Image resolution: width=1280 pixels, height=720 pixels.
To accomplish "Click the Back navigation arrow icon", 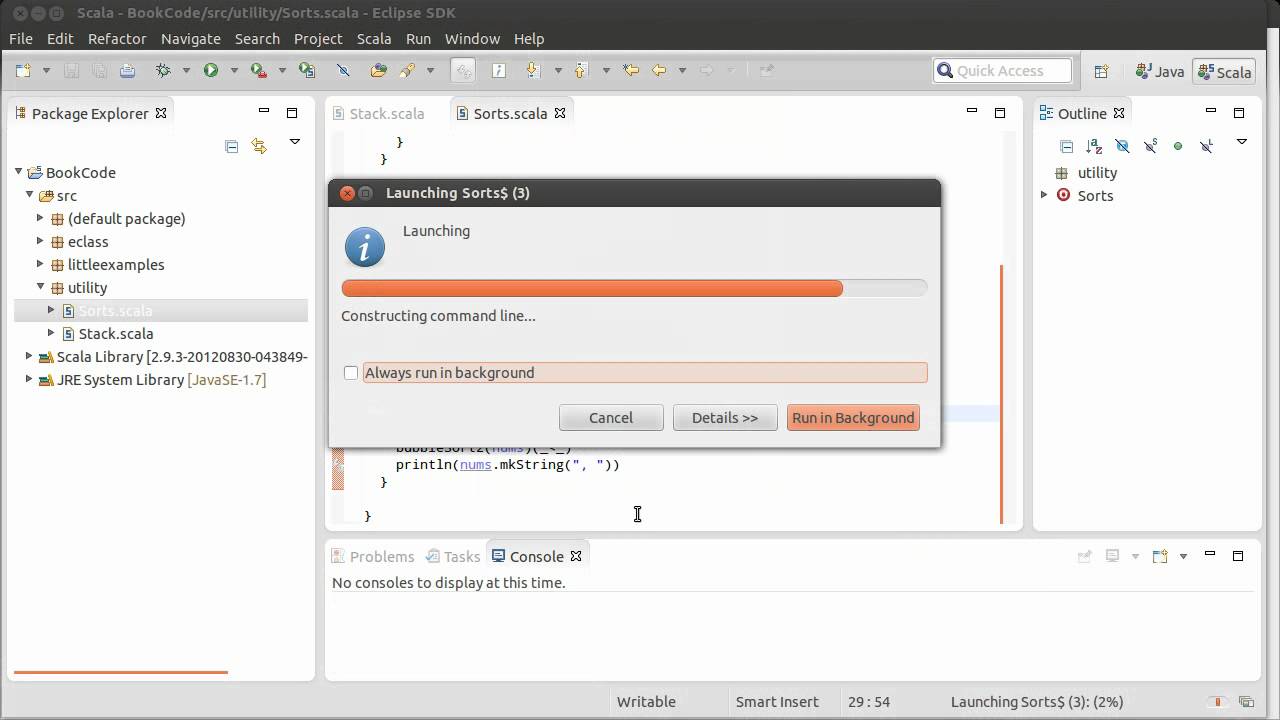I will [659, 70].
